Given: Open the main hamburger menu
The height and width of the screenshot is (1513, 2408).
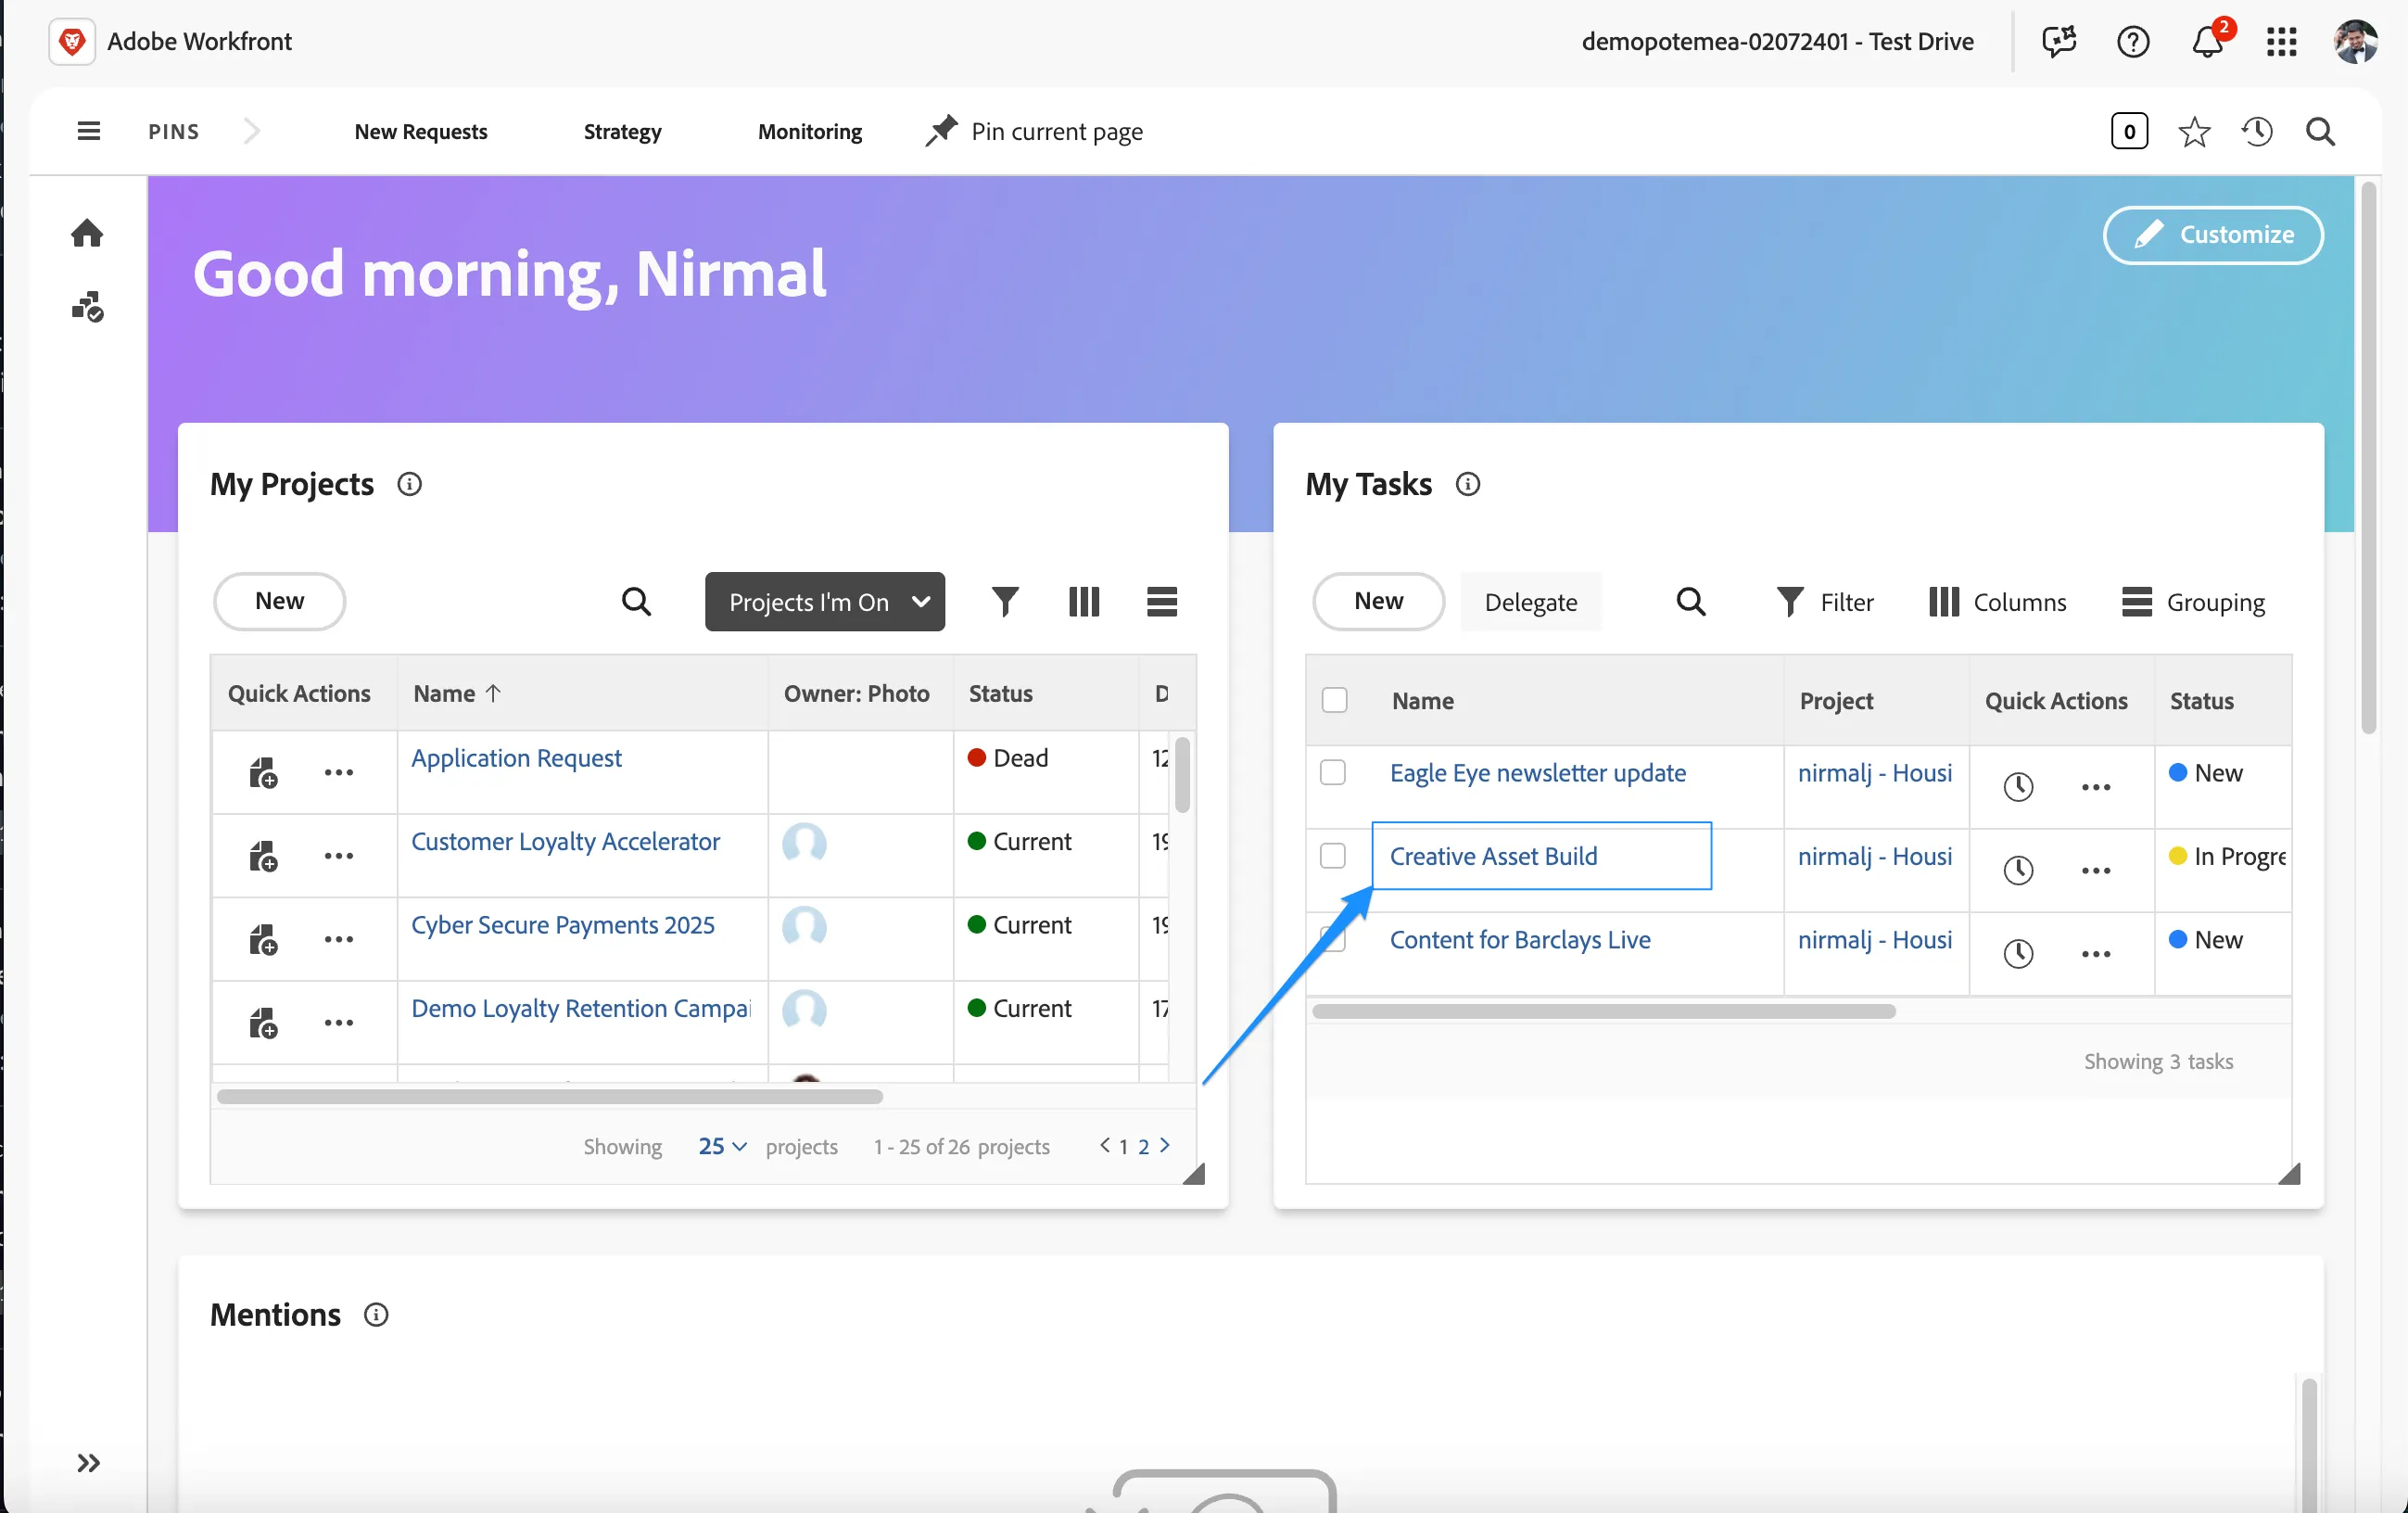Looking at the screenshot, I should [x=88, y=131].
